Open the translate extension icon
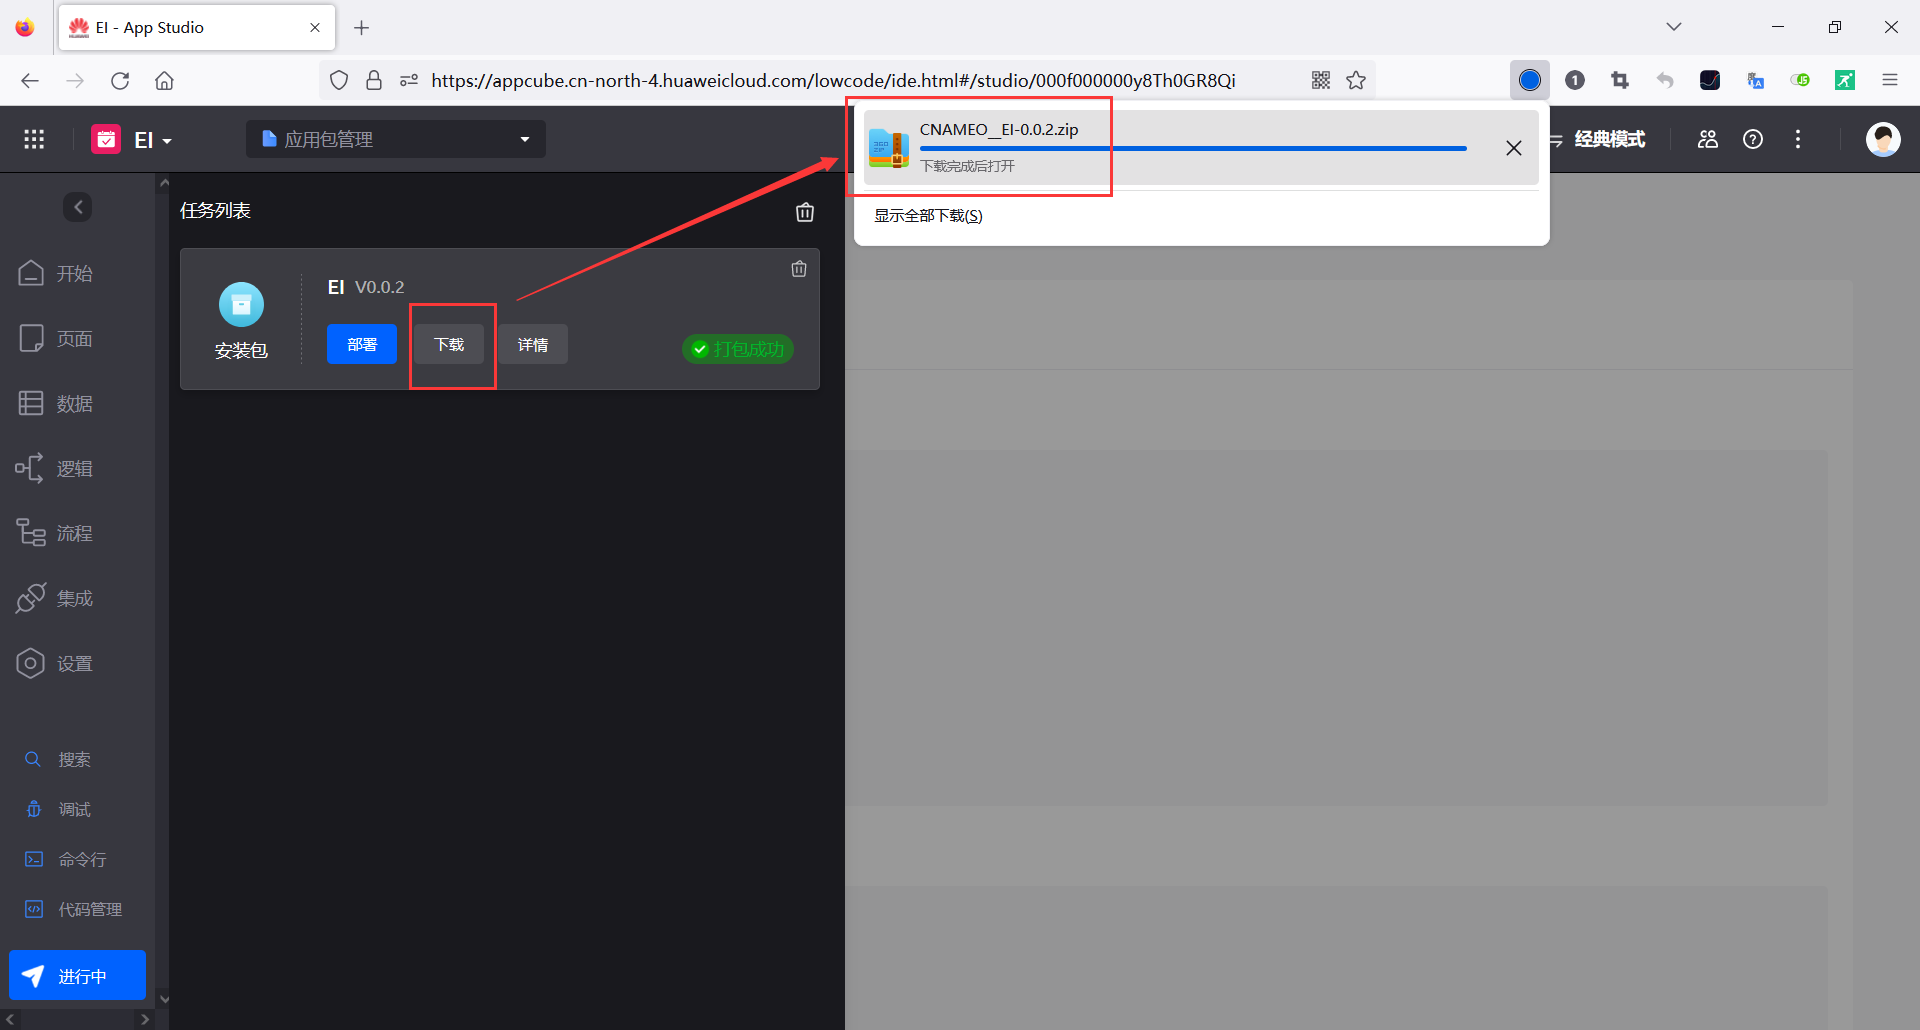 (x=1755, y=80)
